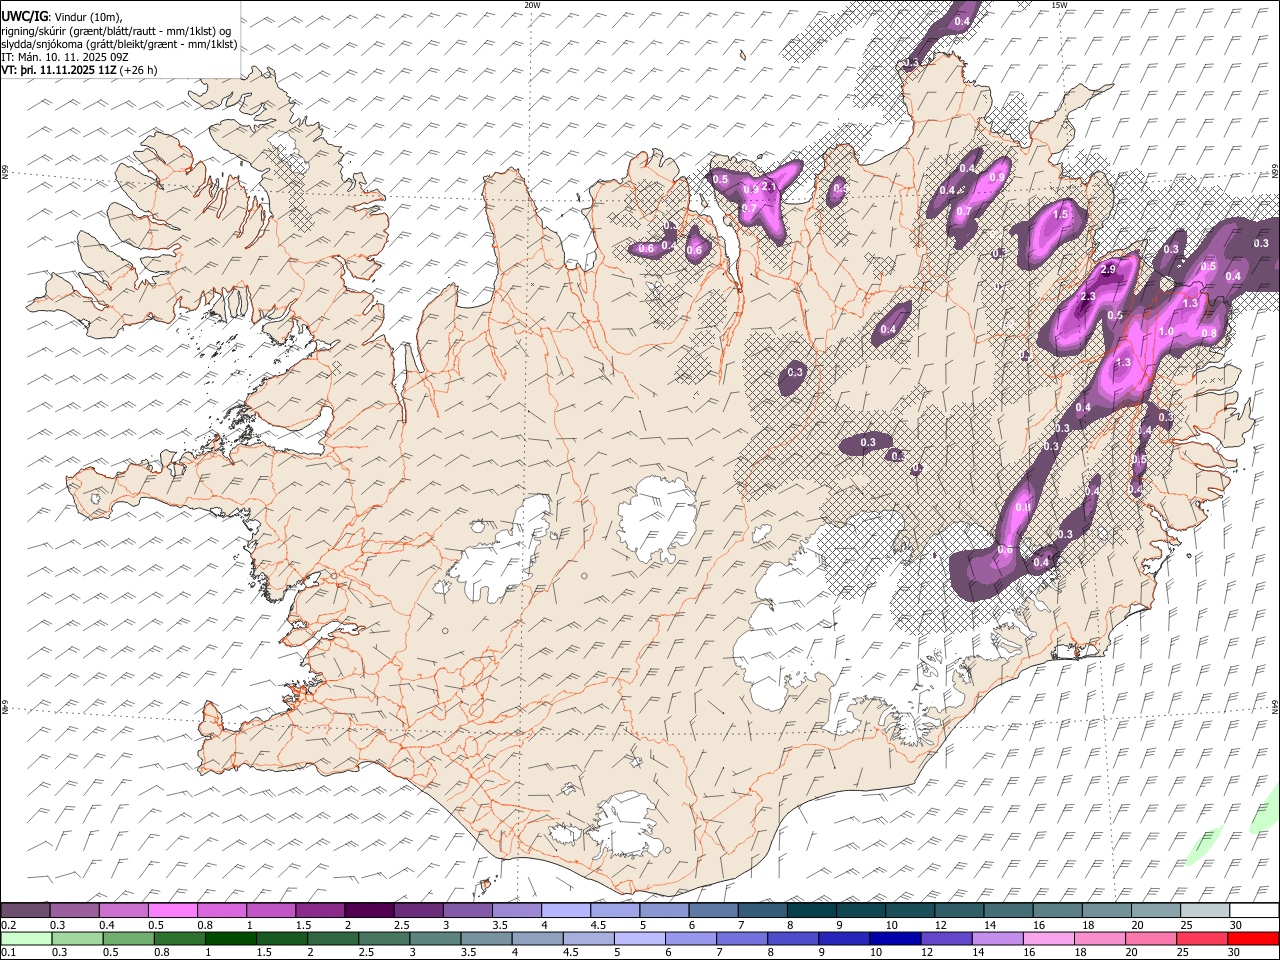
Task: Select the dark teal upper swatch between 8 and 9
Action: (x=812, y=910)
